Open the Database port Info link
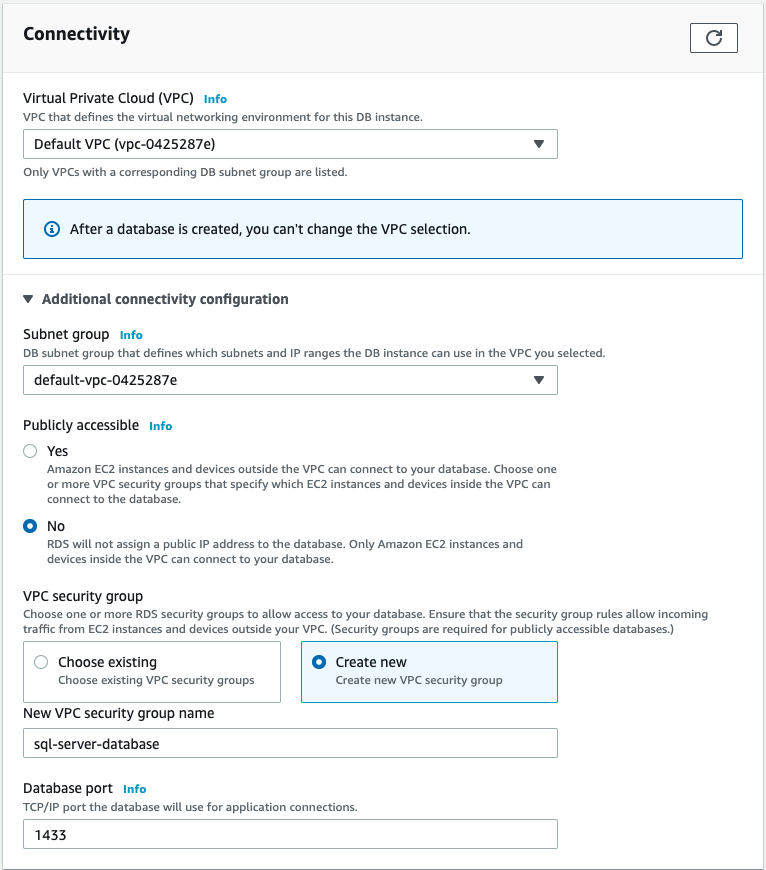 pyautogui.click(x=134, y=788)
